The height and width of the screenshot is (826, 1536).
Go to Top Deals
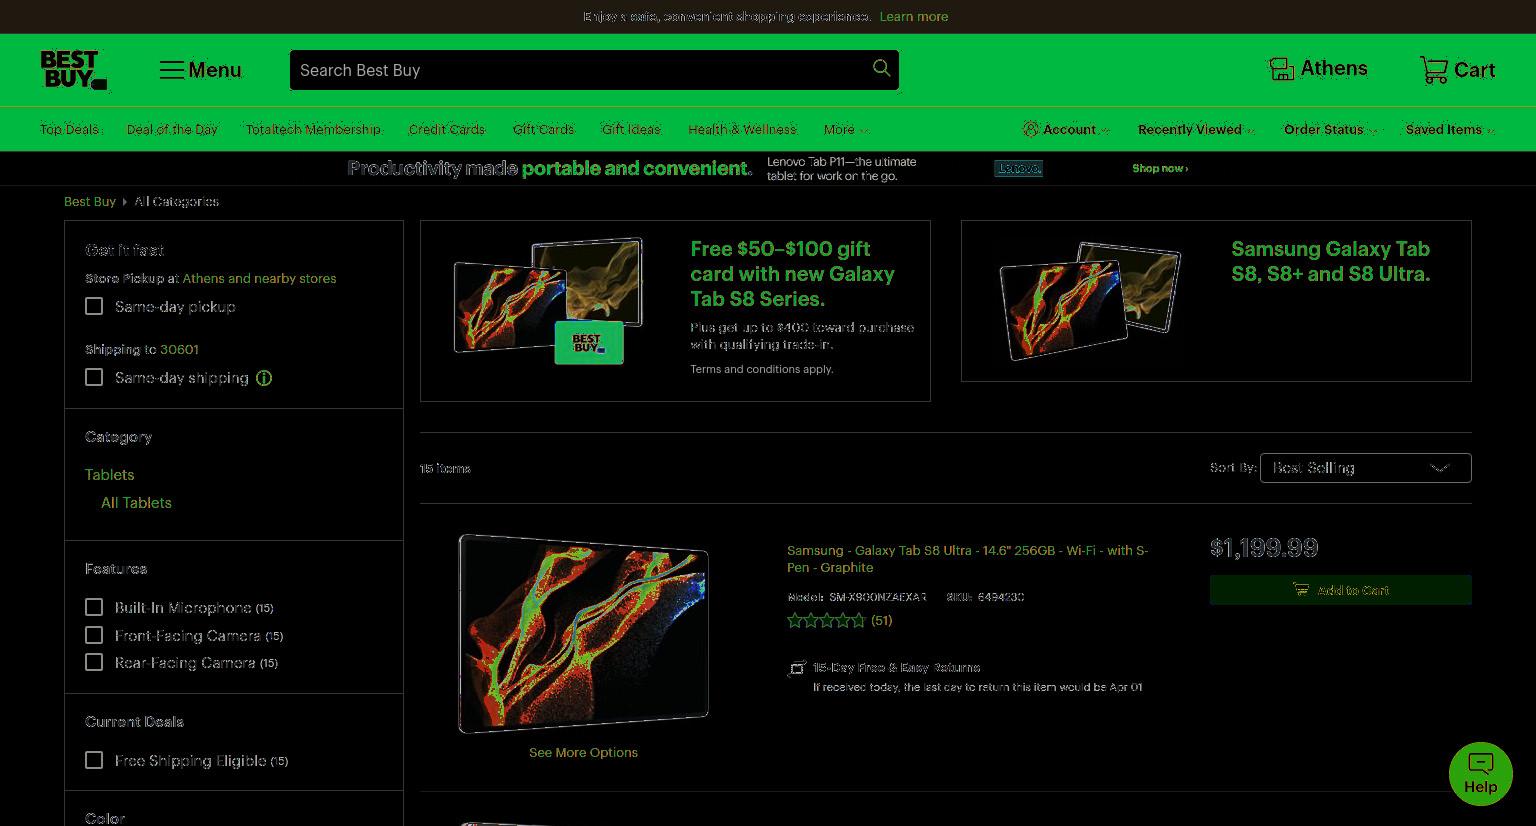(x=70, y=130)
